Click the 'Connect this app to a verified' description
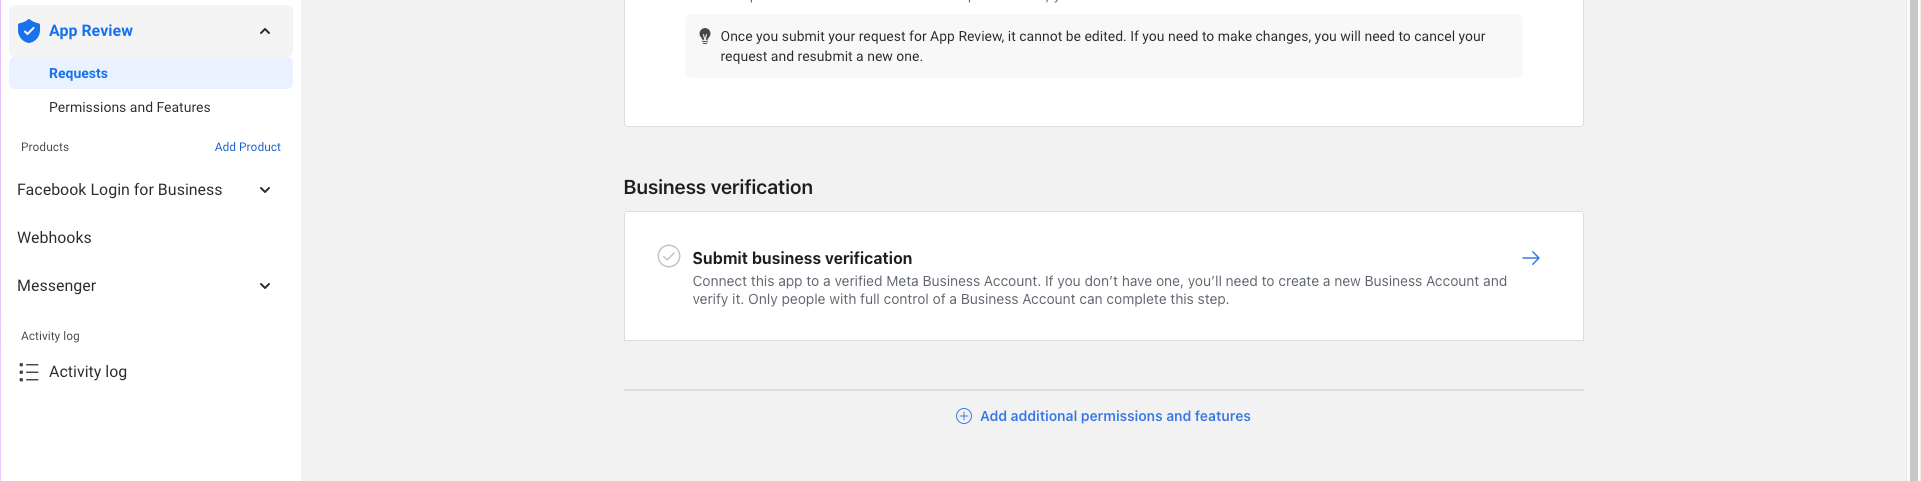Screen dimensions: 1921x481 tap(1099, 290)
